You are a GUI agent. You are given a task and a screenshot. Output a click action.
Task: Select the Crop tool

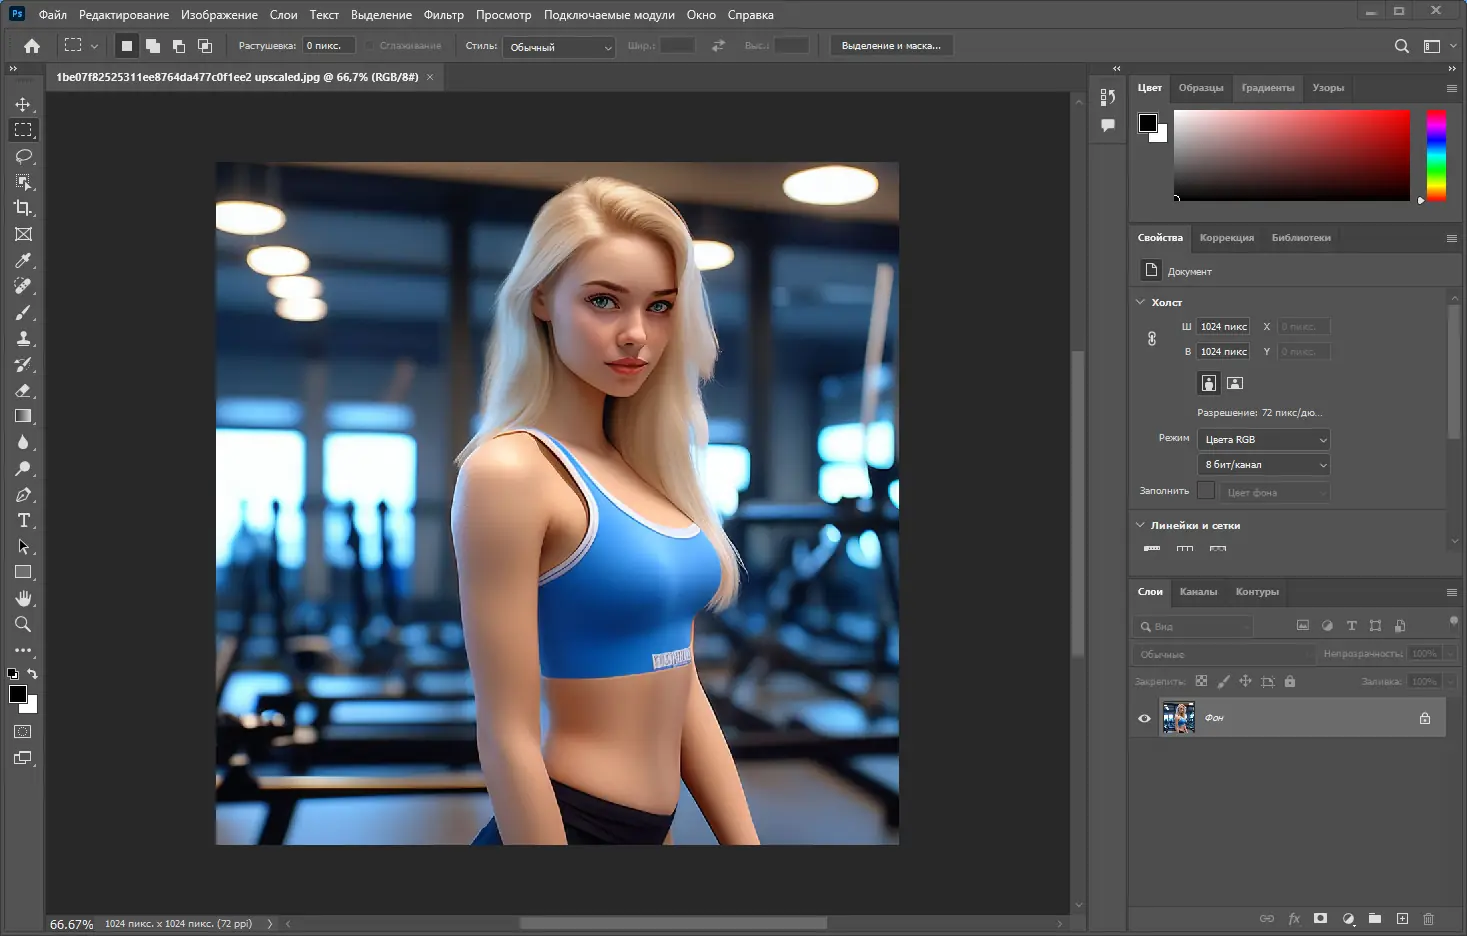23,208
